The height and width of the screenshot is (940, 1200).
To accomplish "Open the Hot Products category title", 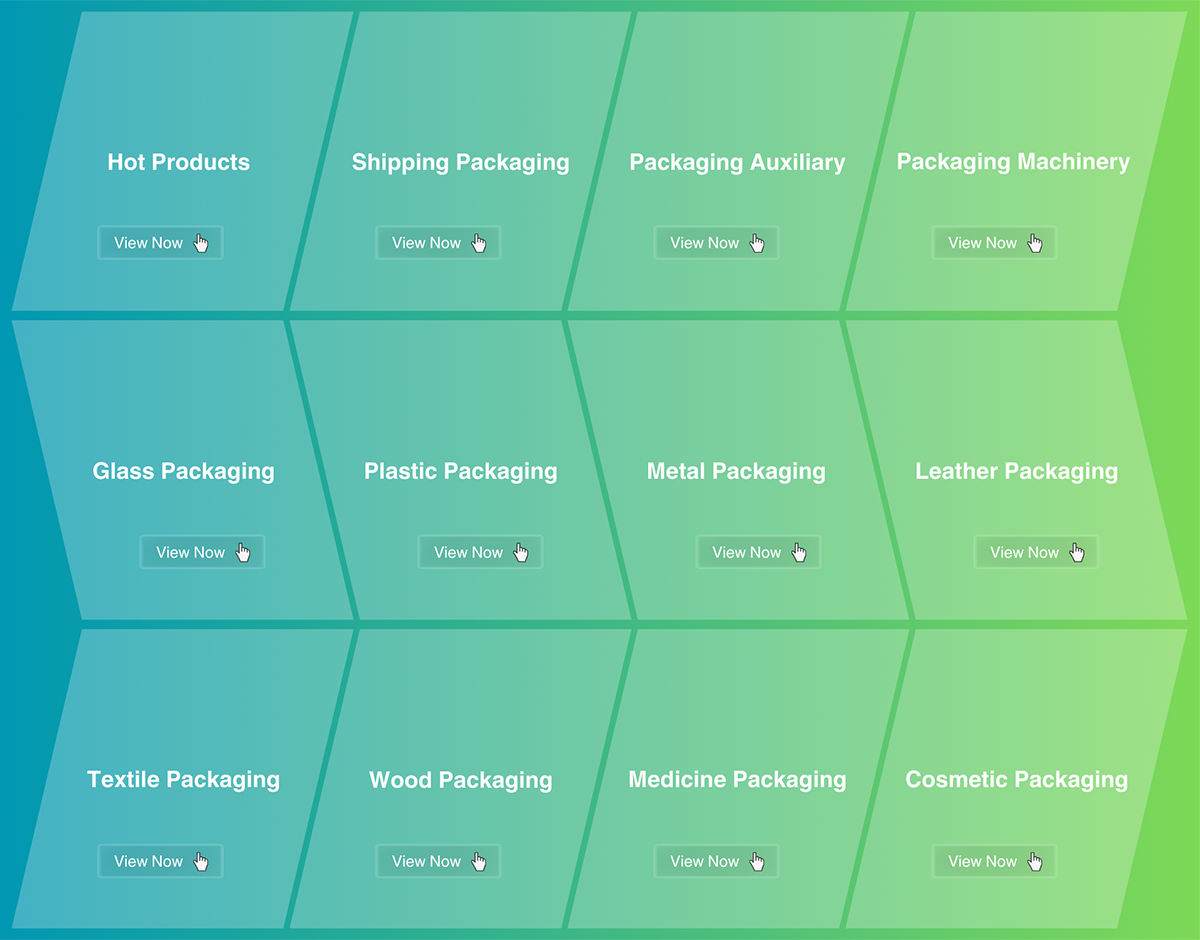I will coord(179,162).
